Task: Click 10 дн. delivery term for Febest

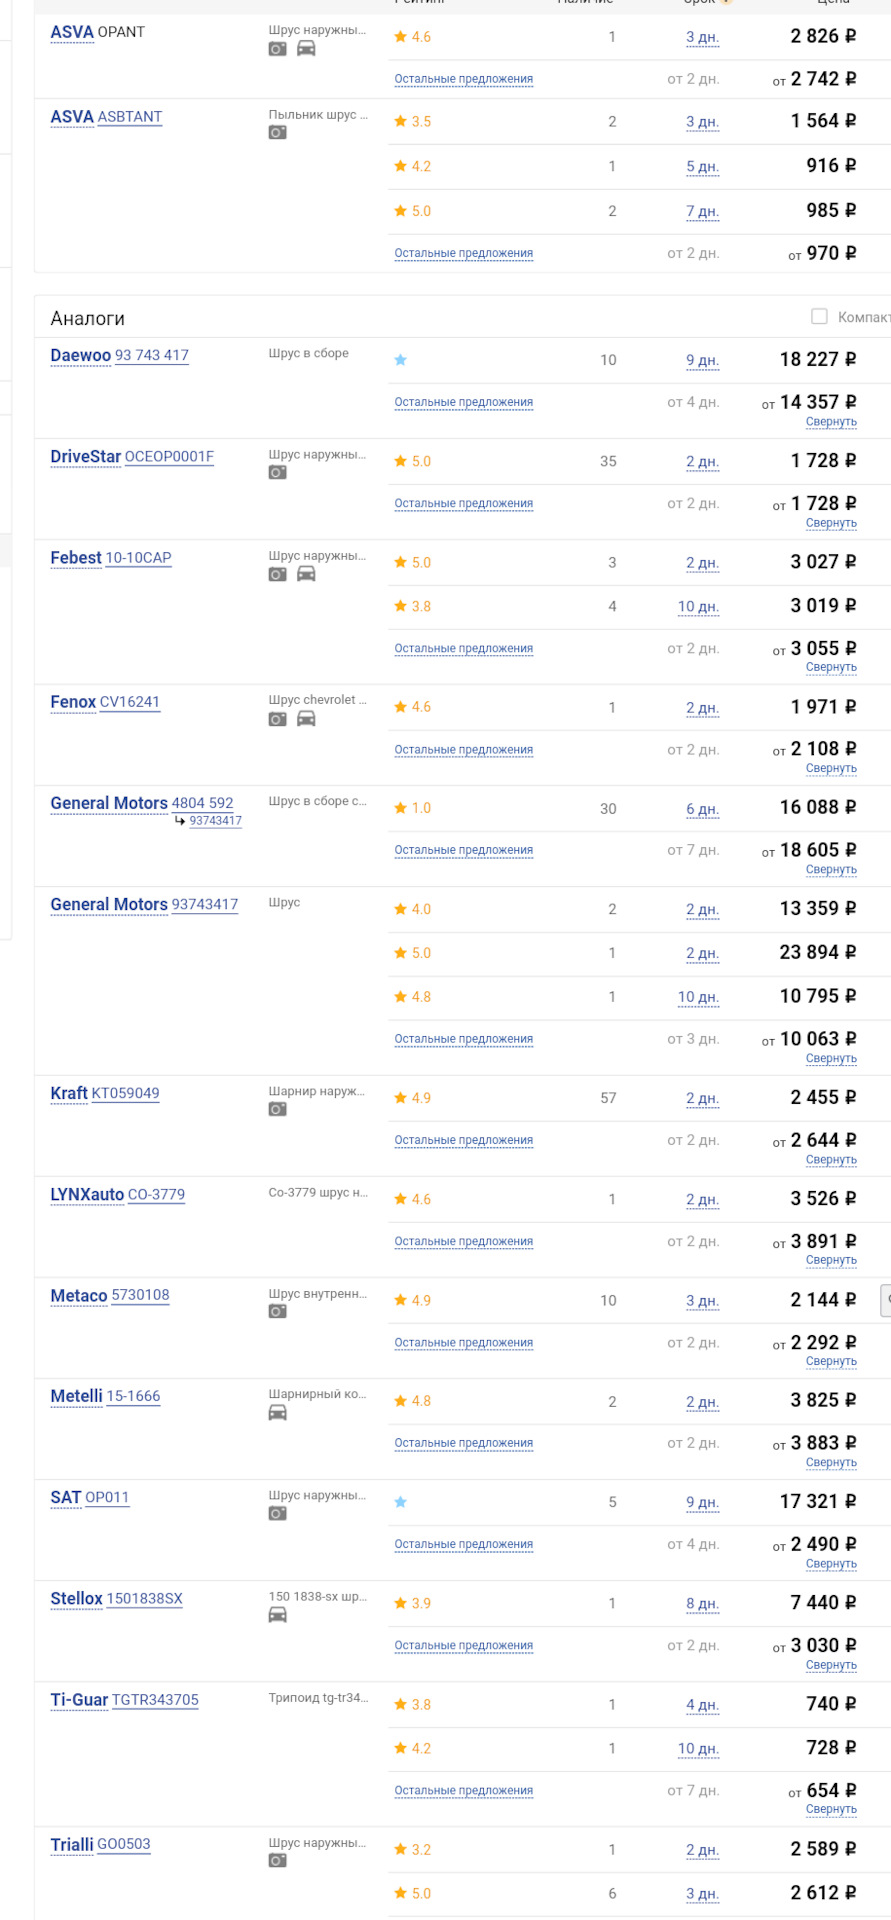Action: click(x=699, y=607)
